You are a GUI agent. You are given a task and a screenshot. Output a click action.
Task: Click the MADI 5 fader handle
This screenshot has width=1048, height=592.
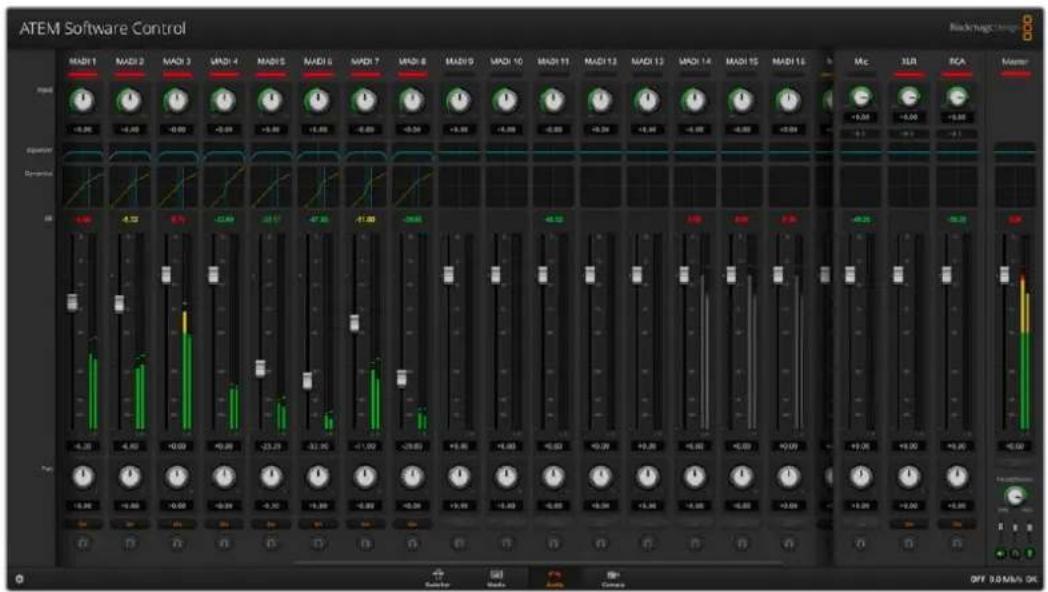tap(260, 368)
